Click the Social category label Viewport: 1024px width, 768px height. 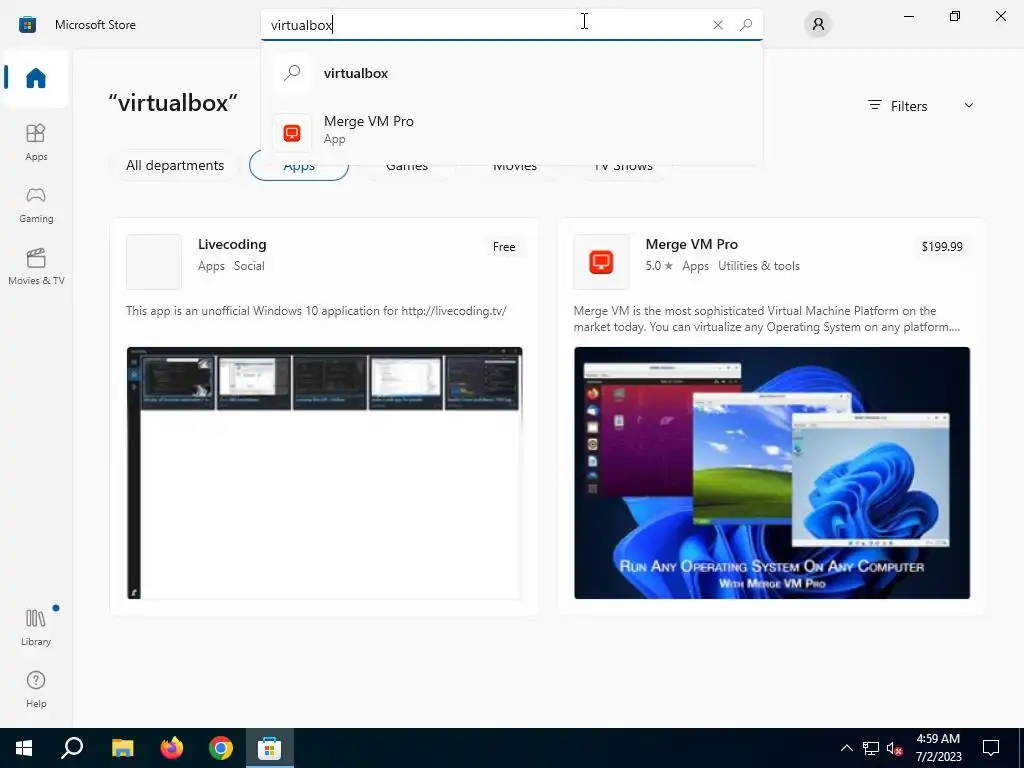click(x=249, y=266)
